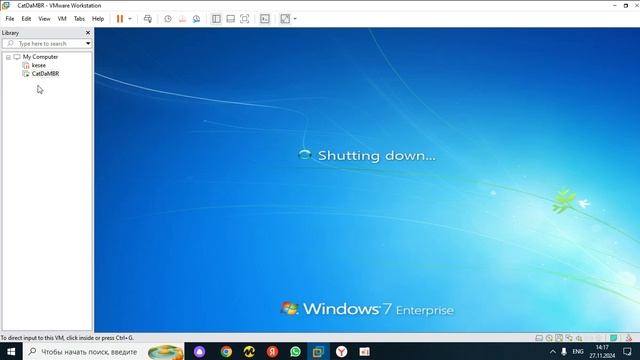Image resolution: width=640 pixels, height=360 pixels.
Task: Toggle the thumbnail bar view icon
Action: click(x=230, y=19)
